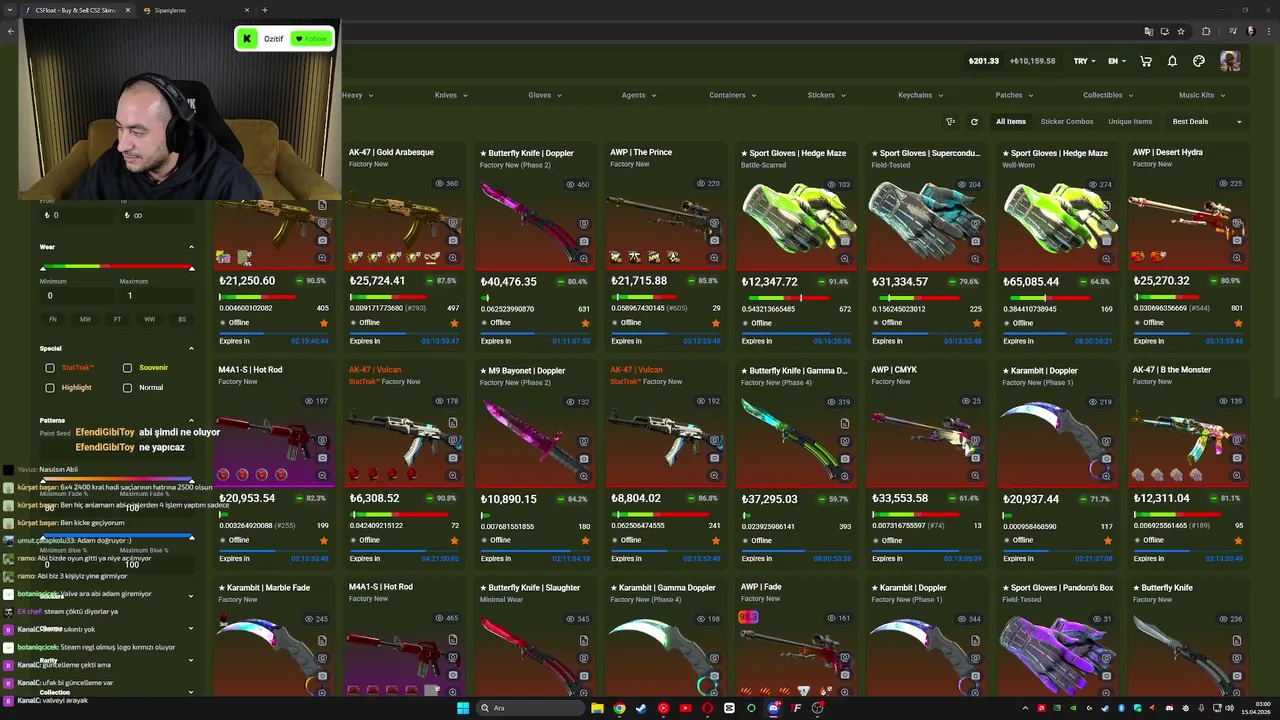Click the ₺201.33 balance button
Viewport: 1280px width, 720px height.
click(x=984, y=61)
